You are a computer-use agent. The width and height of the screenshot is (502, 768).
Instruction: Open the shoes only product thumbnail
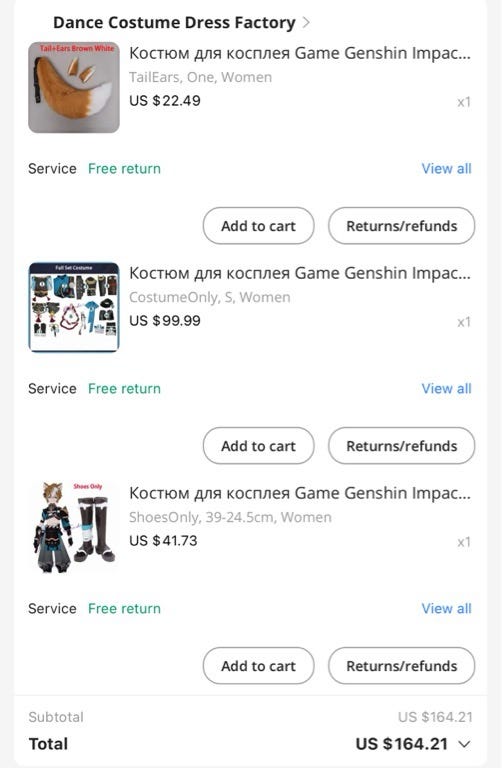click(74, 527)
